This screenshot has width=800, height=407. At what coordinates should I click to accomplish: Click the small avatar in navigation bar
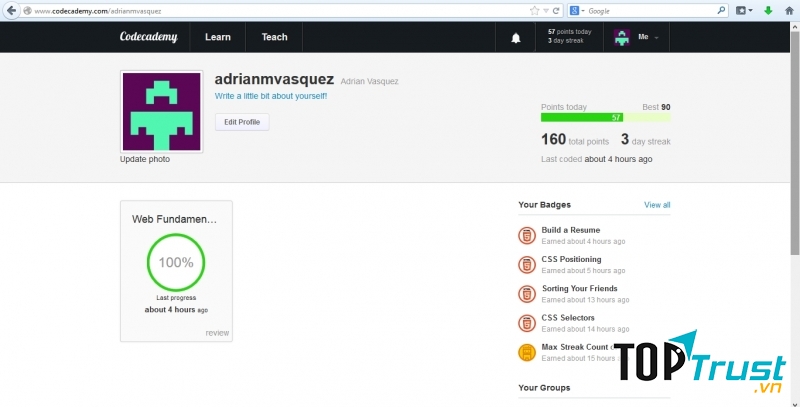pos(621,37)
